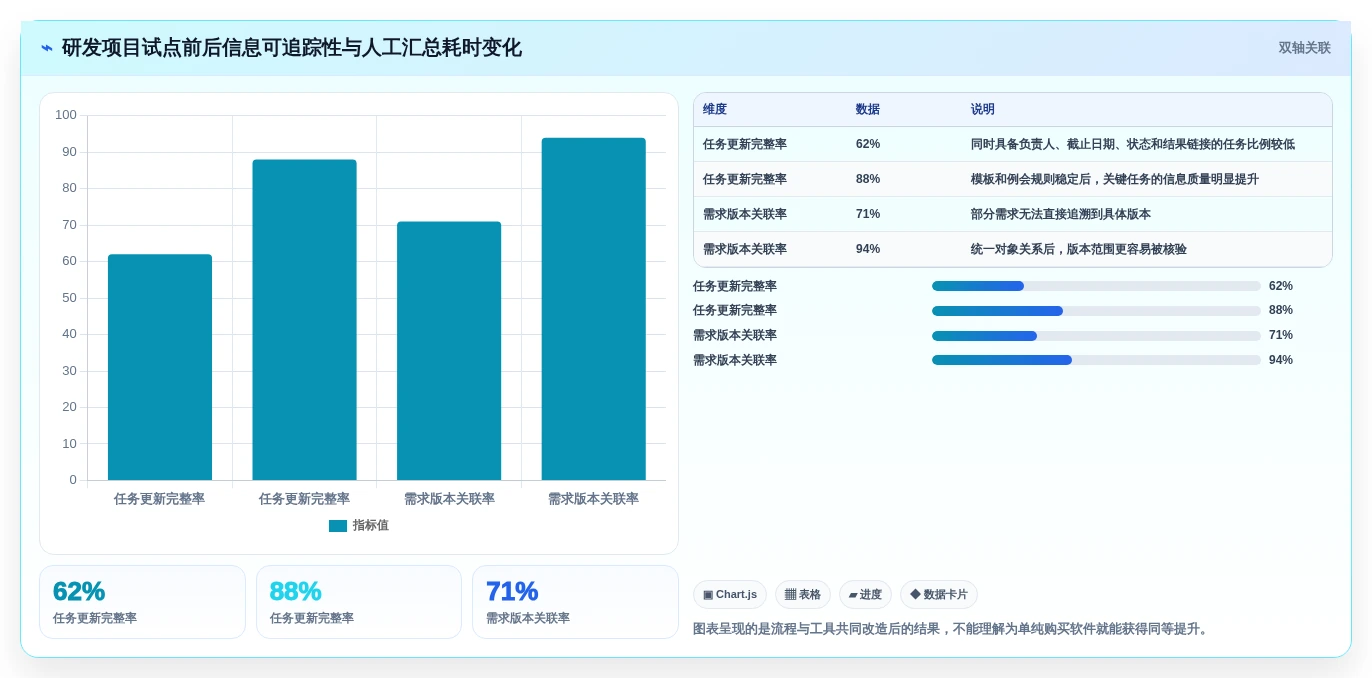Click the table cell showing 62%
This screenshot has height=678, width=1372.
pos(868,144)
